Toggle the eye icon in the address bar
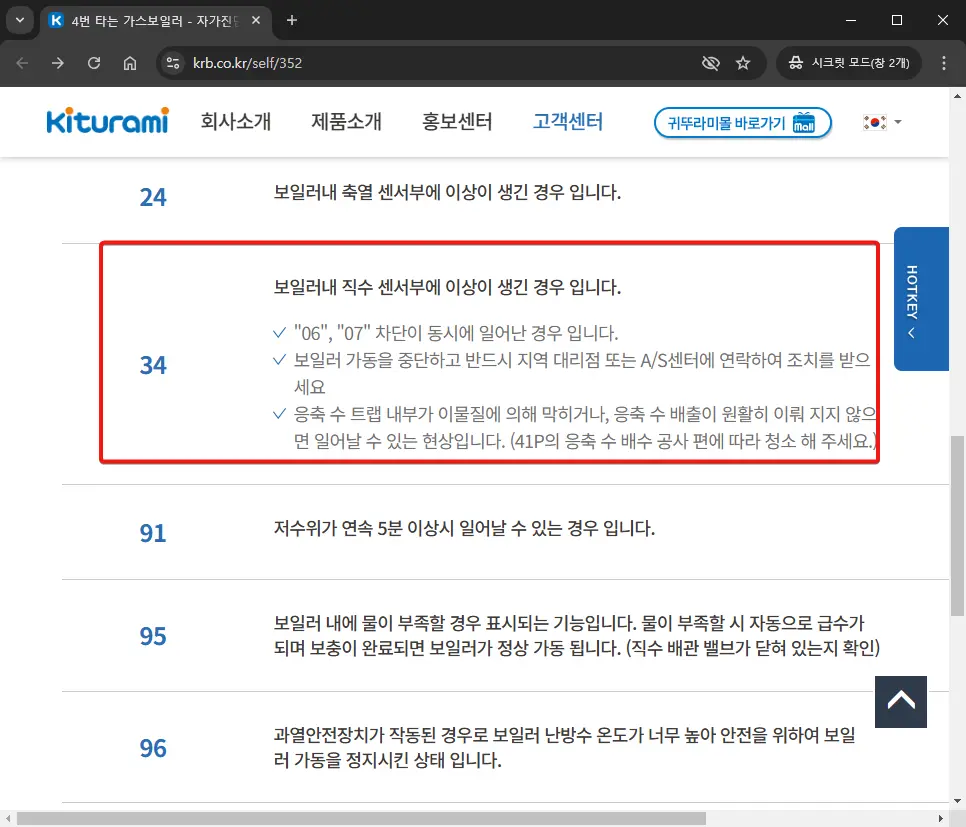This screenshot has width=966, height=827. (710, 62)
